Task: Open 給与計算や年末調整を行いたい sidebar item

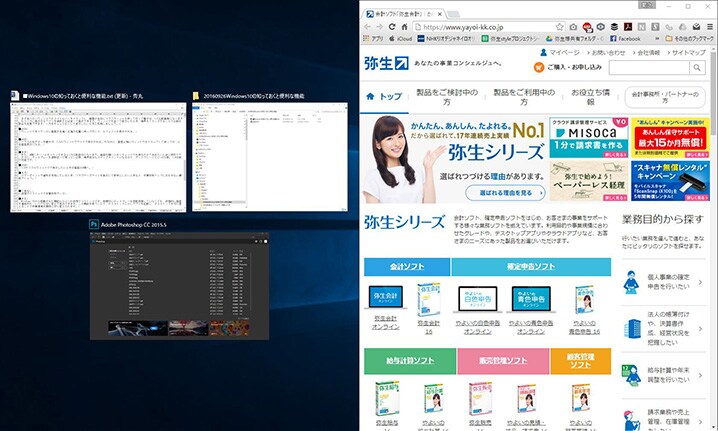Action: coord(663,375)
